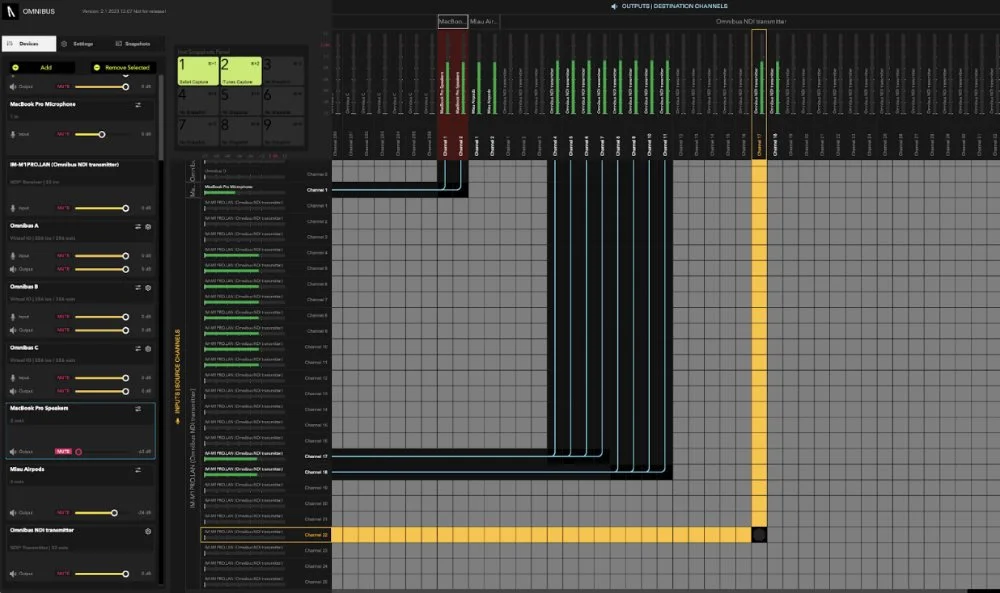
Task: Expand the Miau Airpods output column header
Action: point(483,20)
